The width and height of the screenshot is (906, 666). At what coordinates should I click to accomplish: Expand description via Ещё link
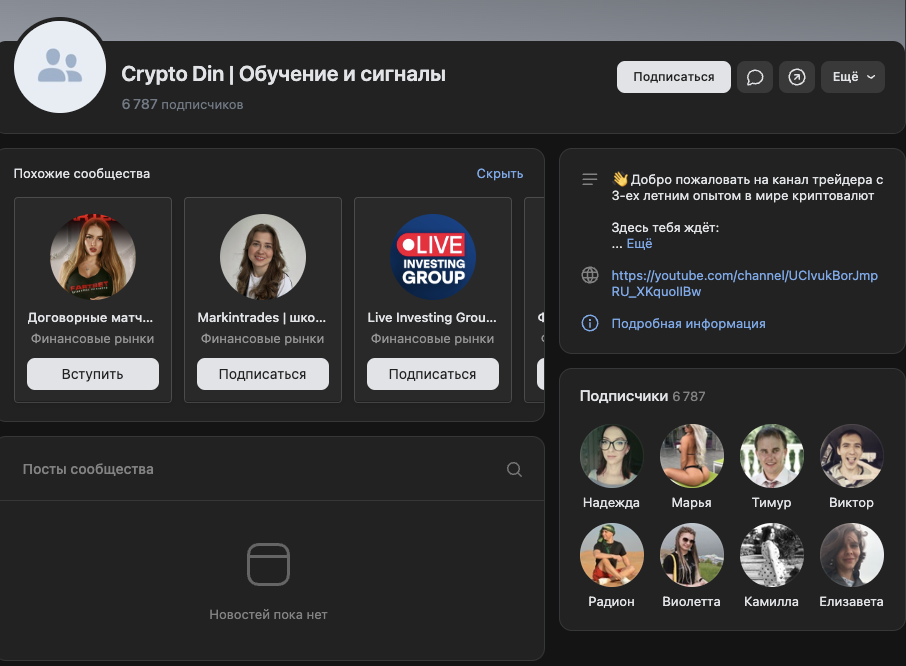(x=639, y=244)
